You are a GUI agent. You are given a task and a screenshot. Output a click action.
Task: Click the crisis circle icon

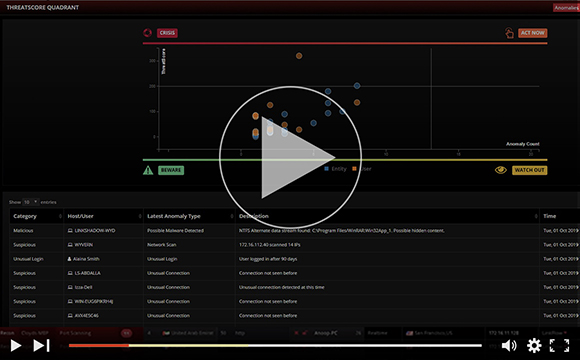(148, 33)
